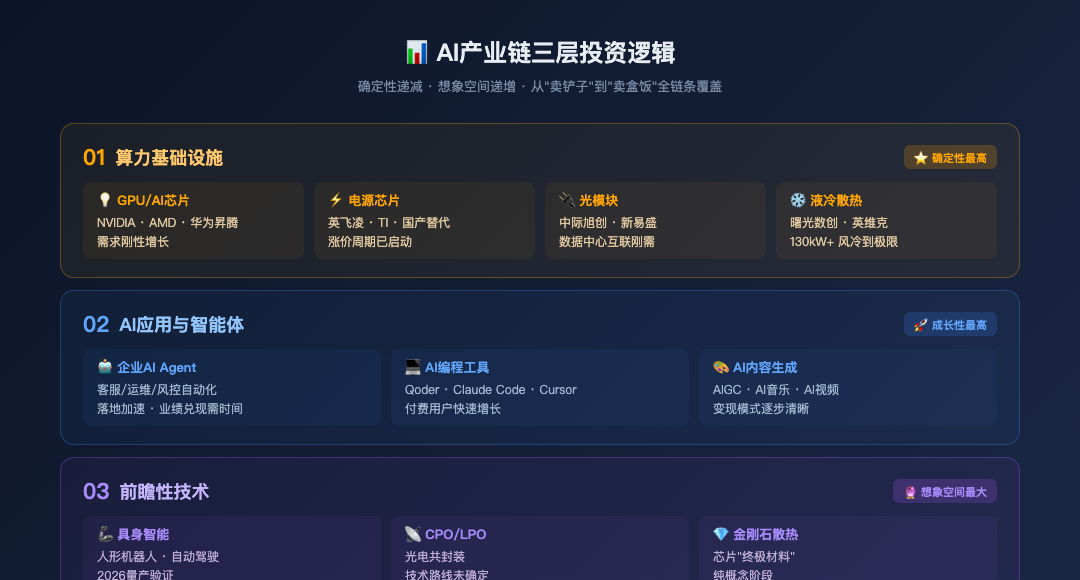The width and height of the screenshot is (1080, 580).
Task: Click the text 130kW+ 风冷到极限
Action: coord(844,242)
